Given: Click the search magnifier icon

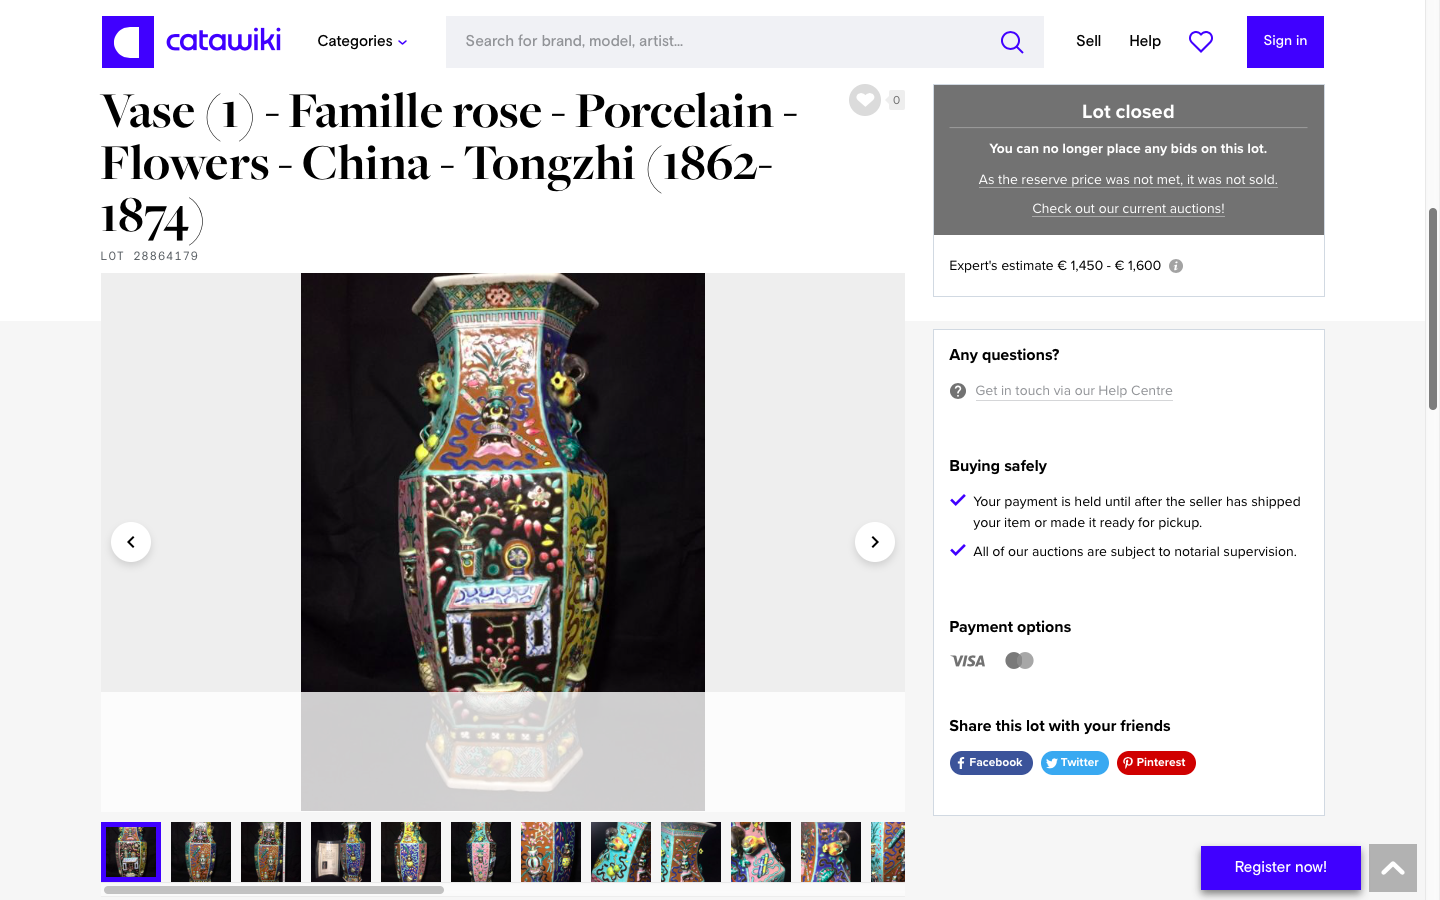Looking at the screenshot, I should (1012, 42).
